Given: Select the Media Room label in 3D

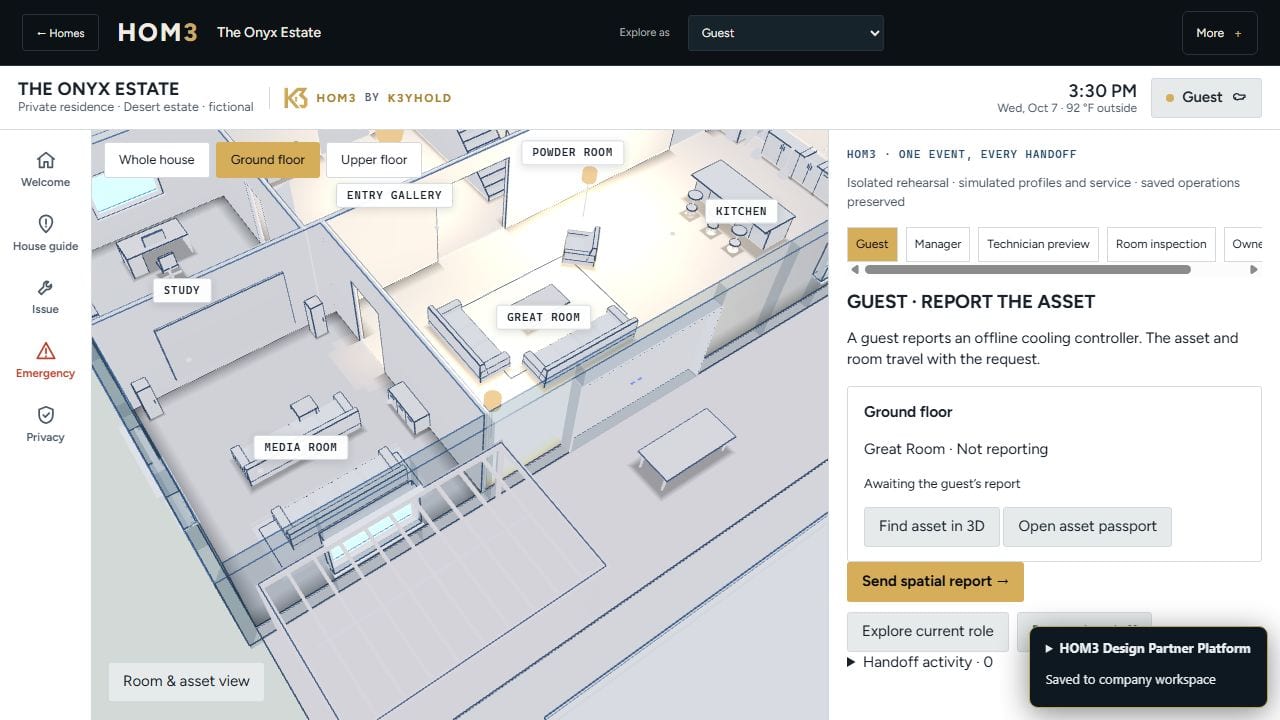Looking at the screenshot, I should coord(300,447).
